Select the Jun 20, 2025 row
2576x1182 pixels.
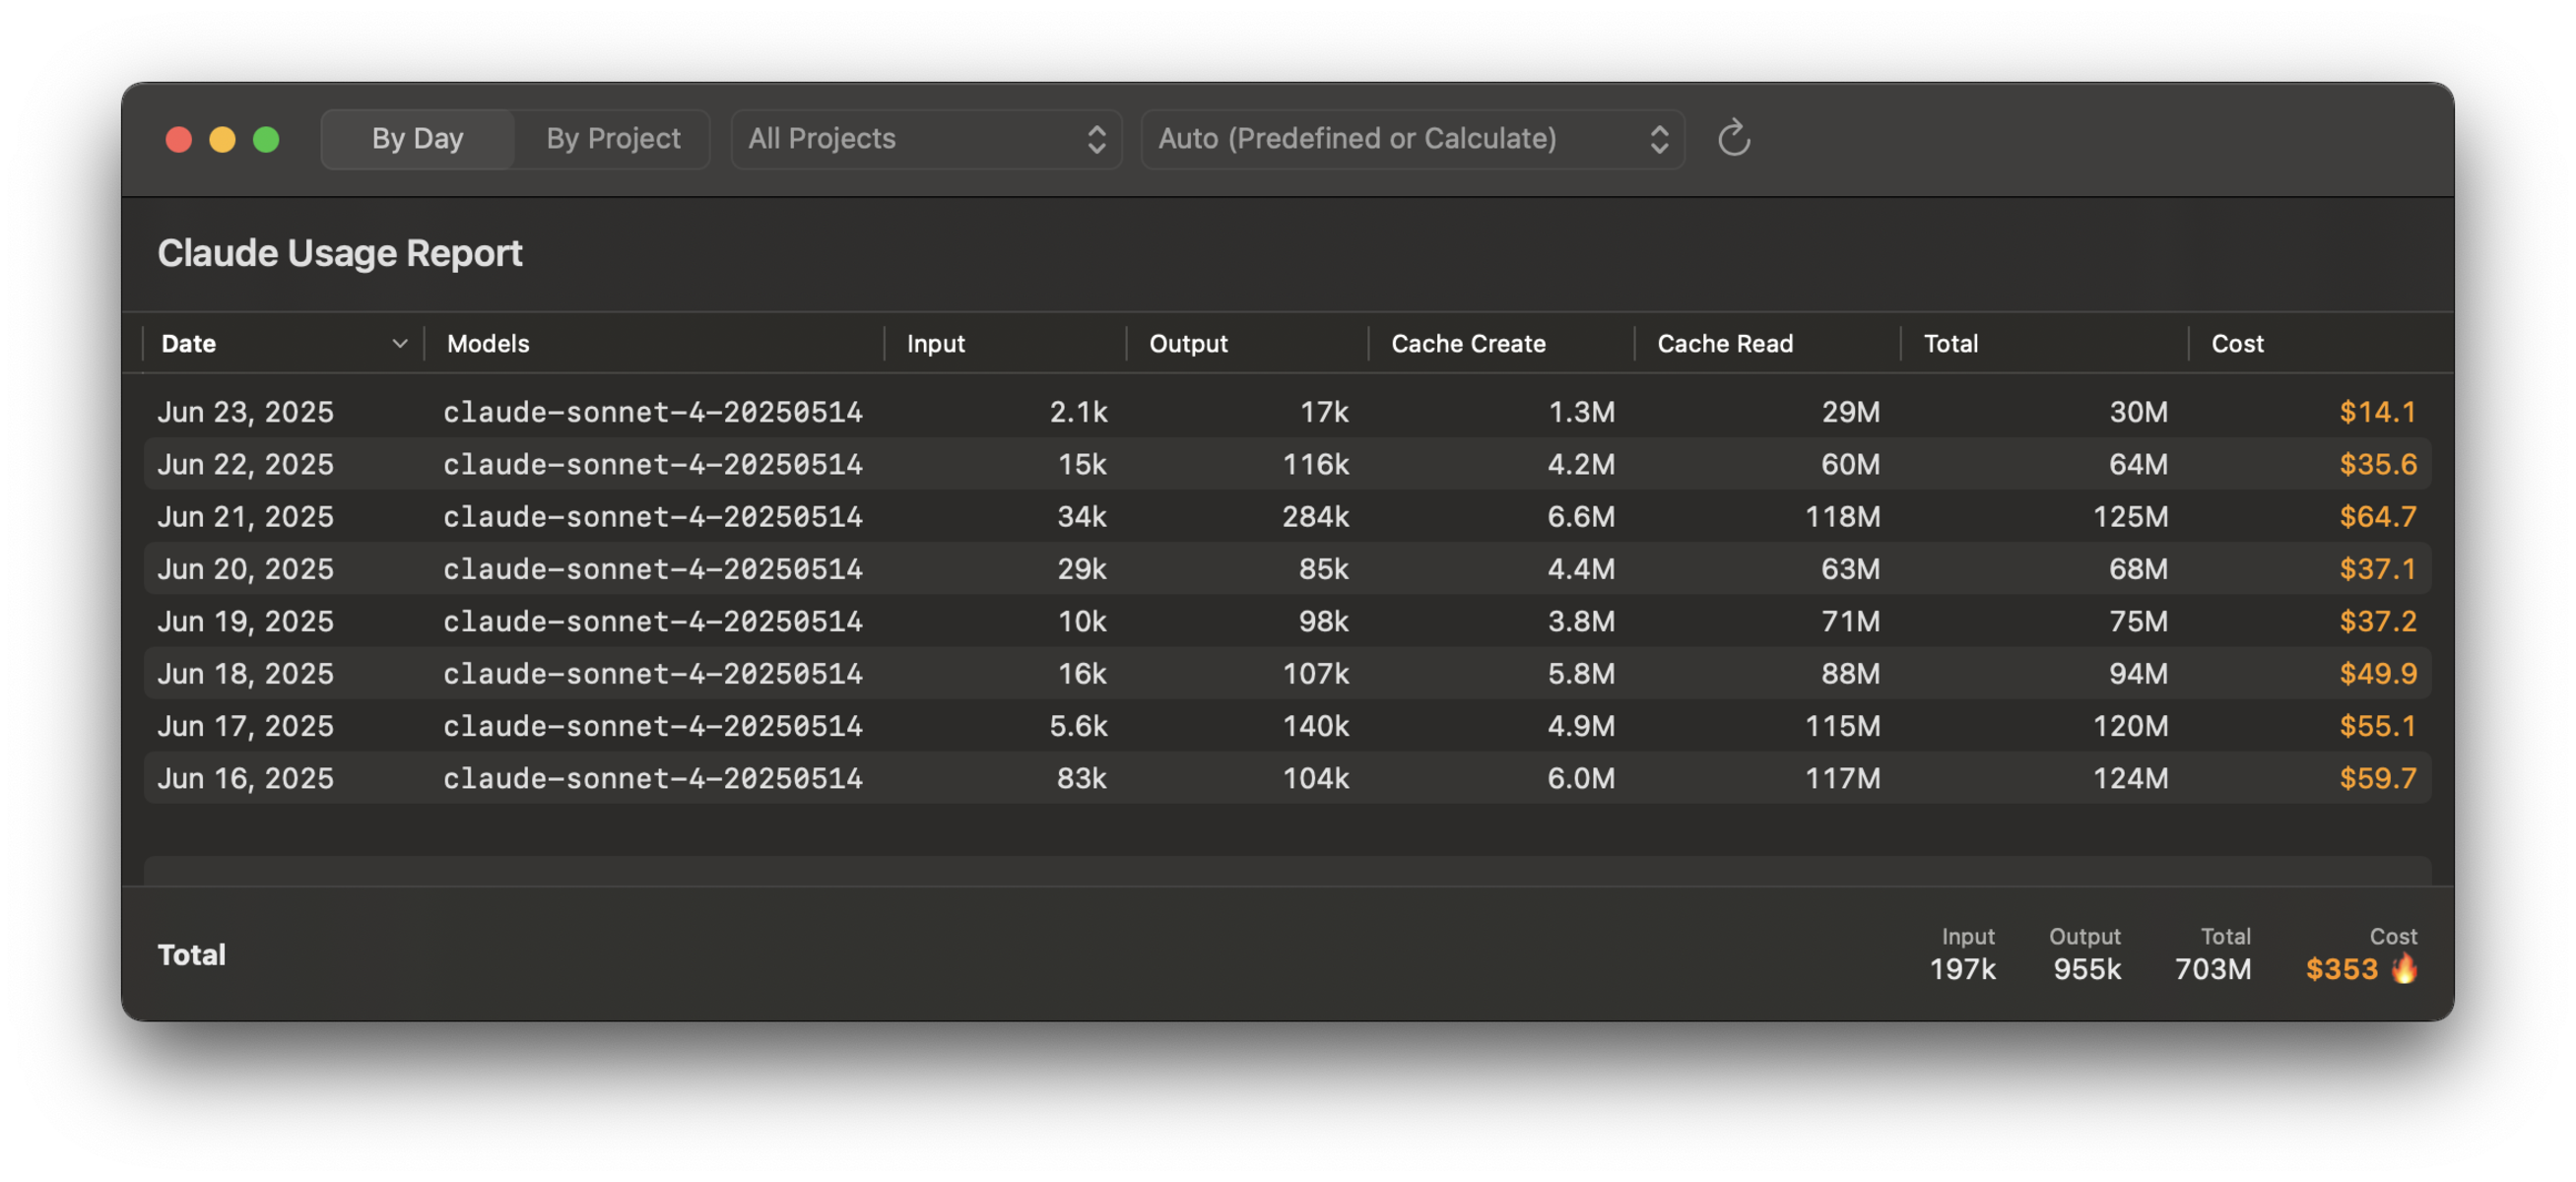tap(1287, 568)
